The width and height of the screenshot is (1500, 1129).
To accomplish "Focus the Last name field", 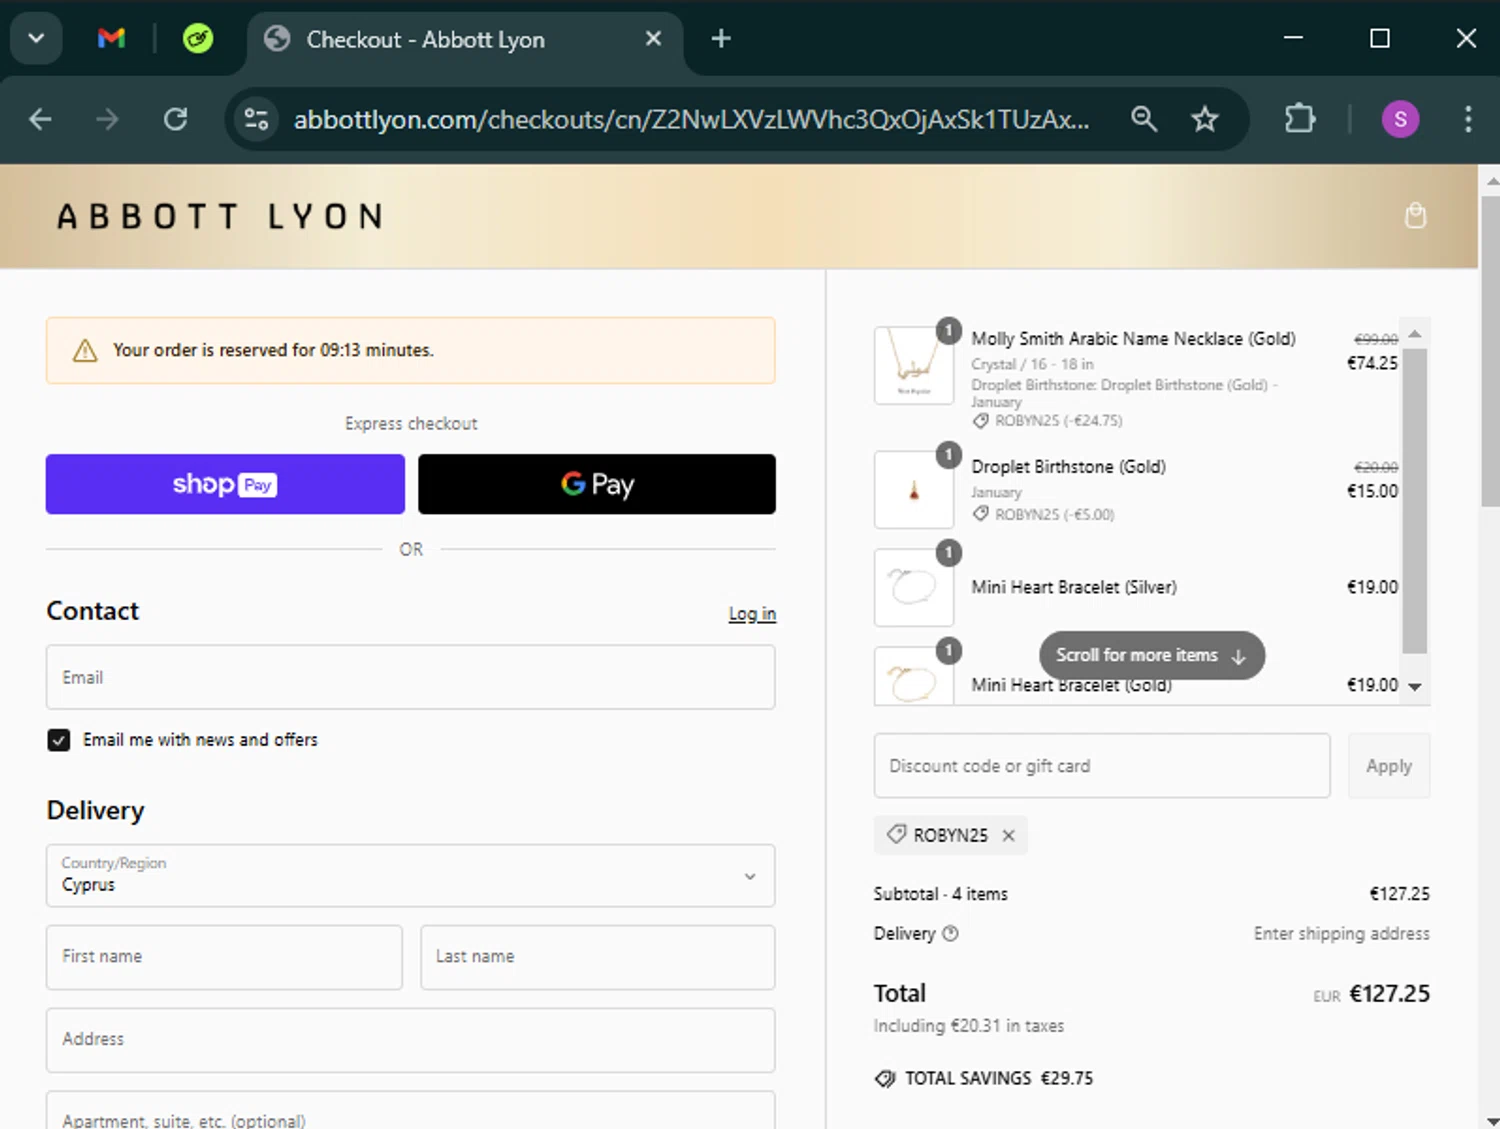I will pyautogui.click(x=598, y=957).
